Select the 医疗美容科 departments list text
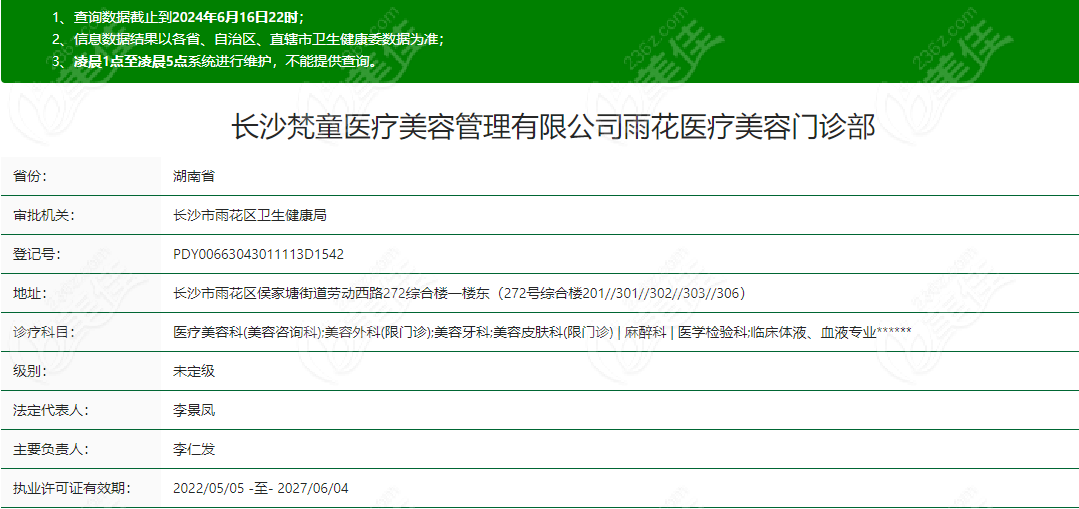Image resolution: width=1079 pixels, height=509 pixels. pyautogui.click(x=542, y=333)
